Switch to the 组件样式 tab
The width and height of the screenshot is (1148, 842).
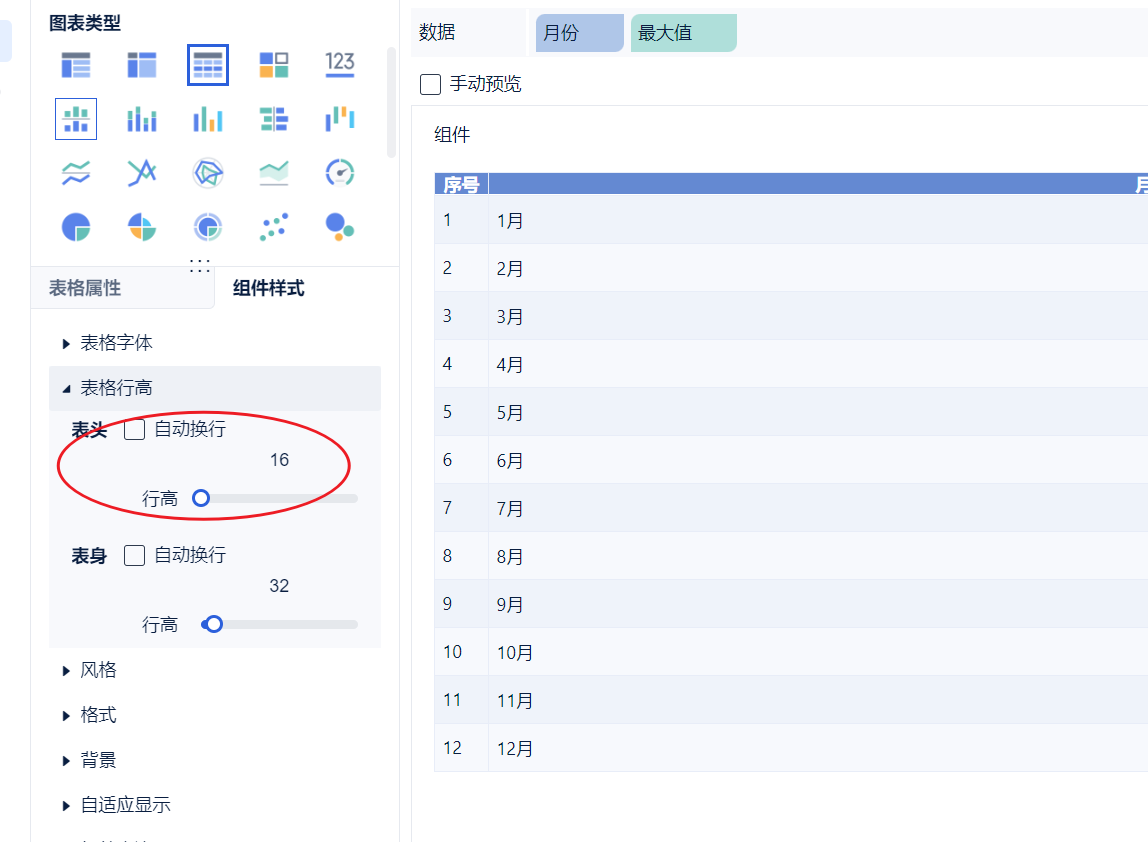point(269,288)
